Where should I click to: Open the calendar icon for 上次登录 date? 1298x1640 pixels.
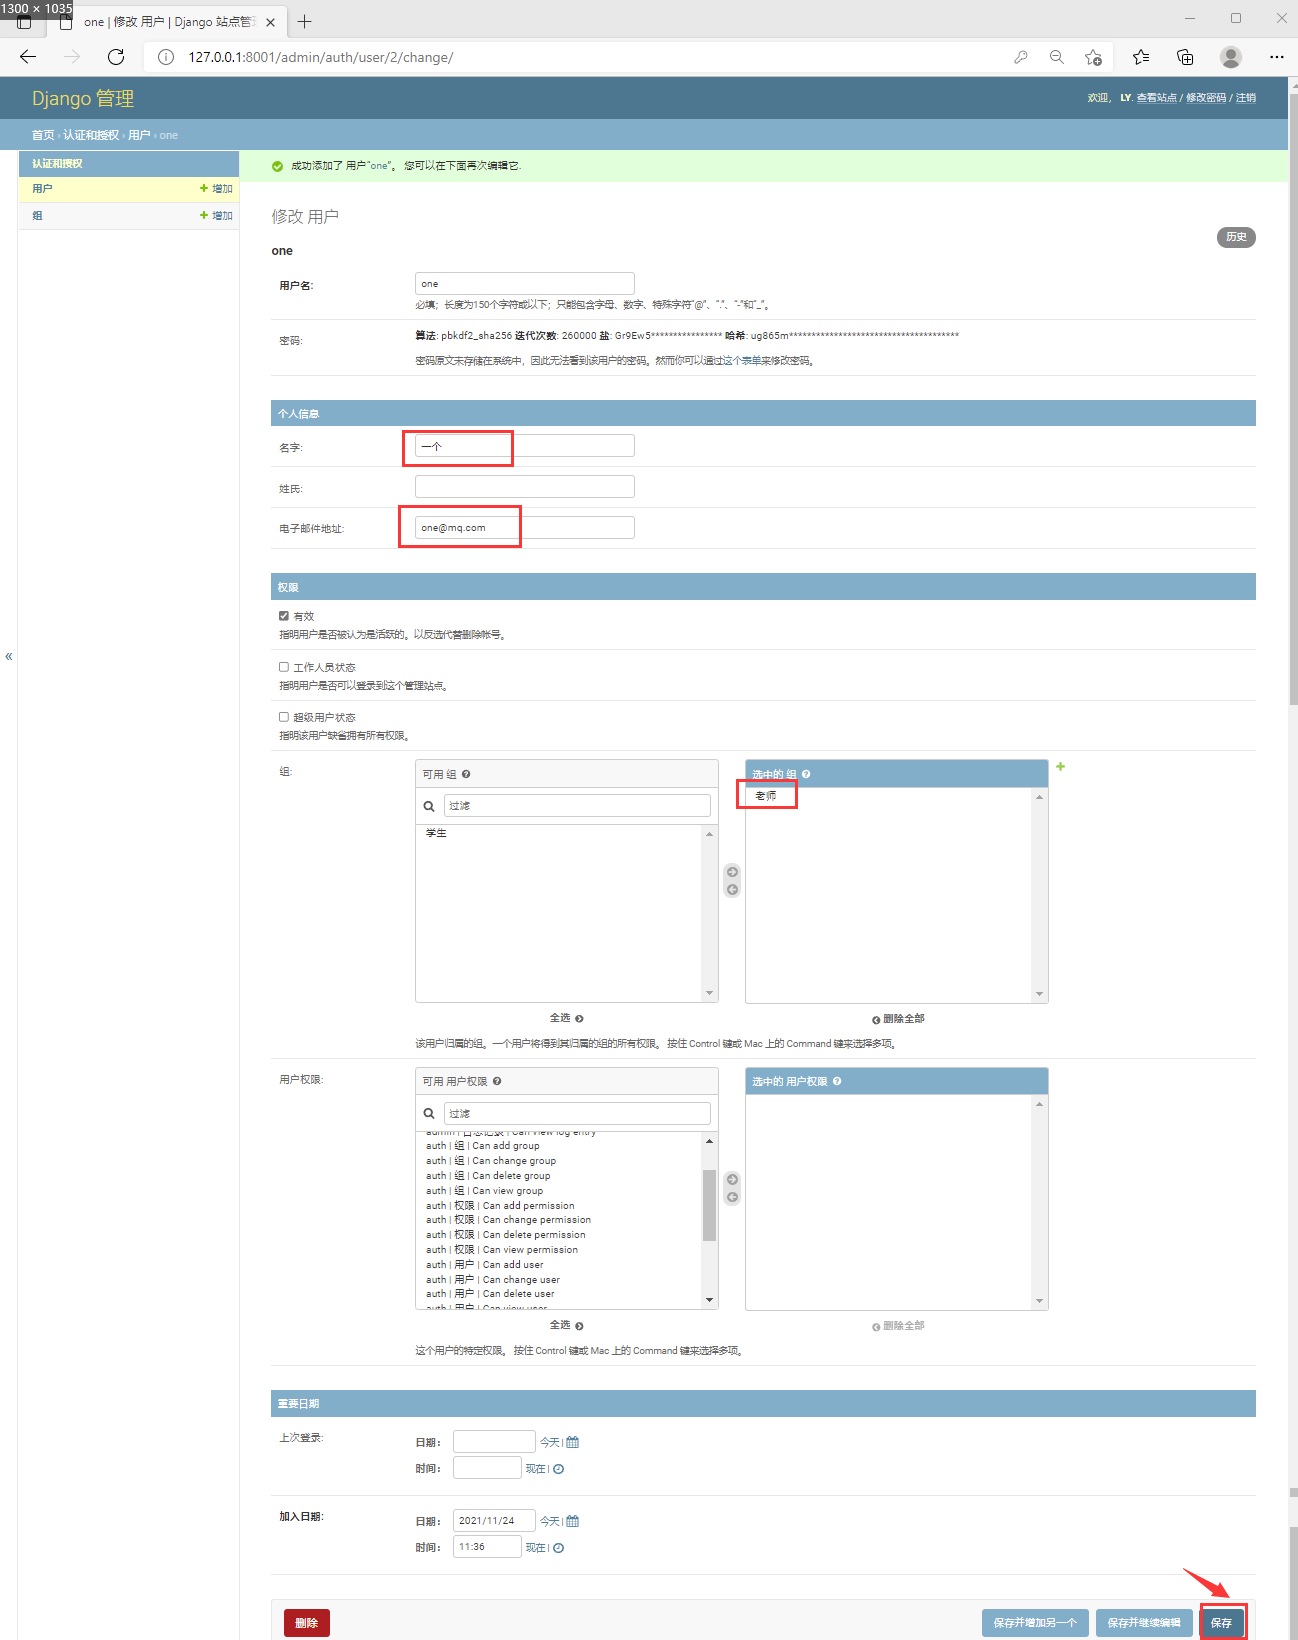(573, 1442)
